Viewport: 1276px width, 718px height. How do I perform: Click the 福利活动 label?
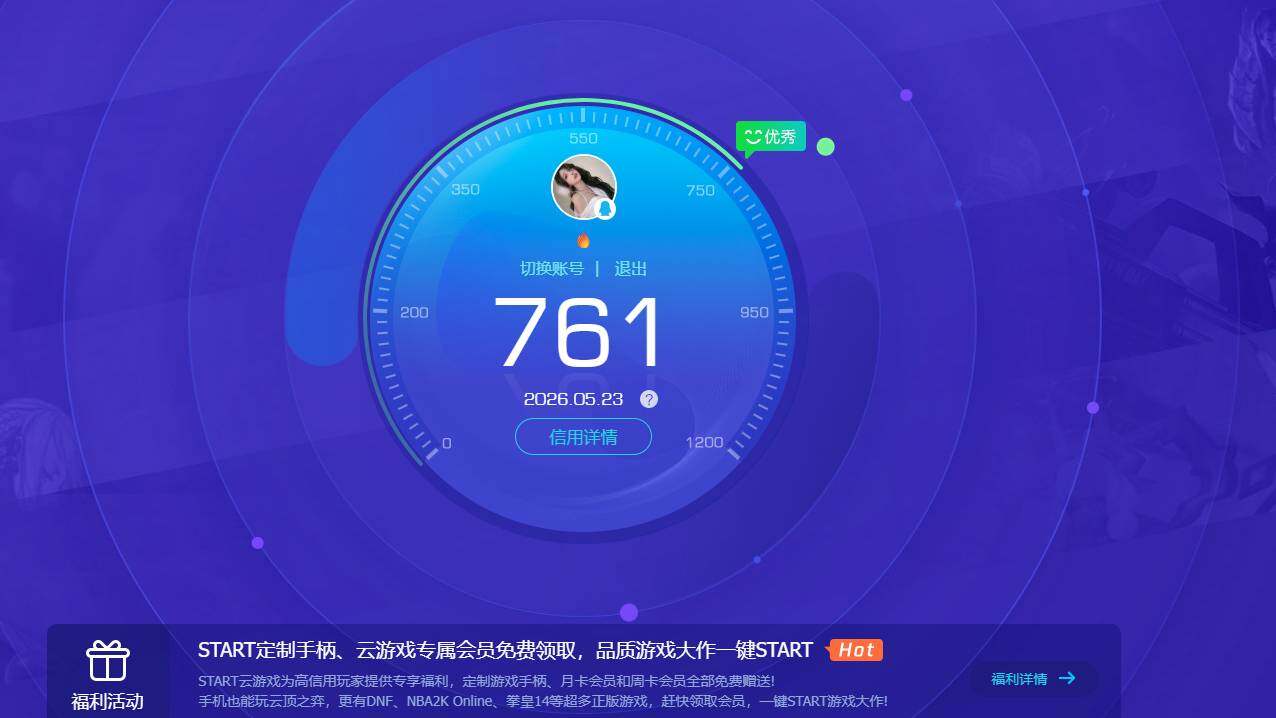108,701
